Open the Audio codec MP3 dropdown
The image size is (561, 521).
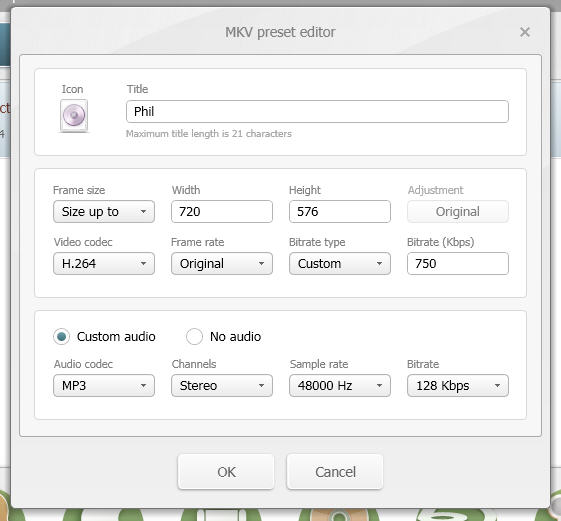tap(104, 386)
